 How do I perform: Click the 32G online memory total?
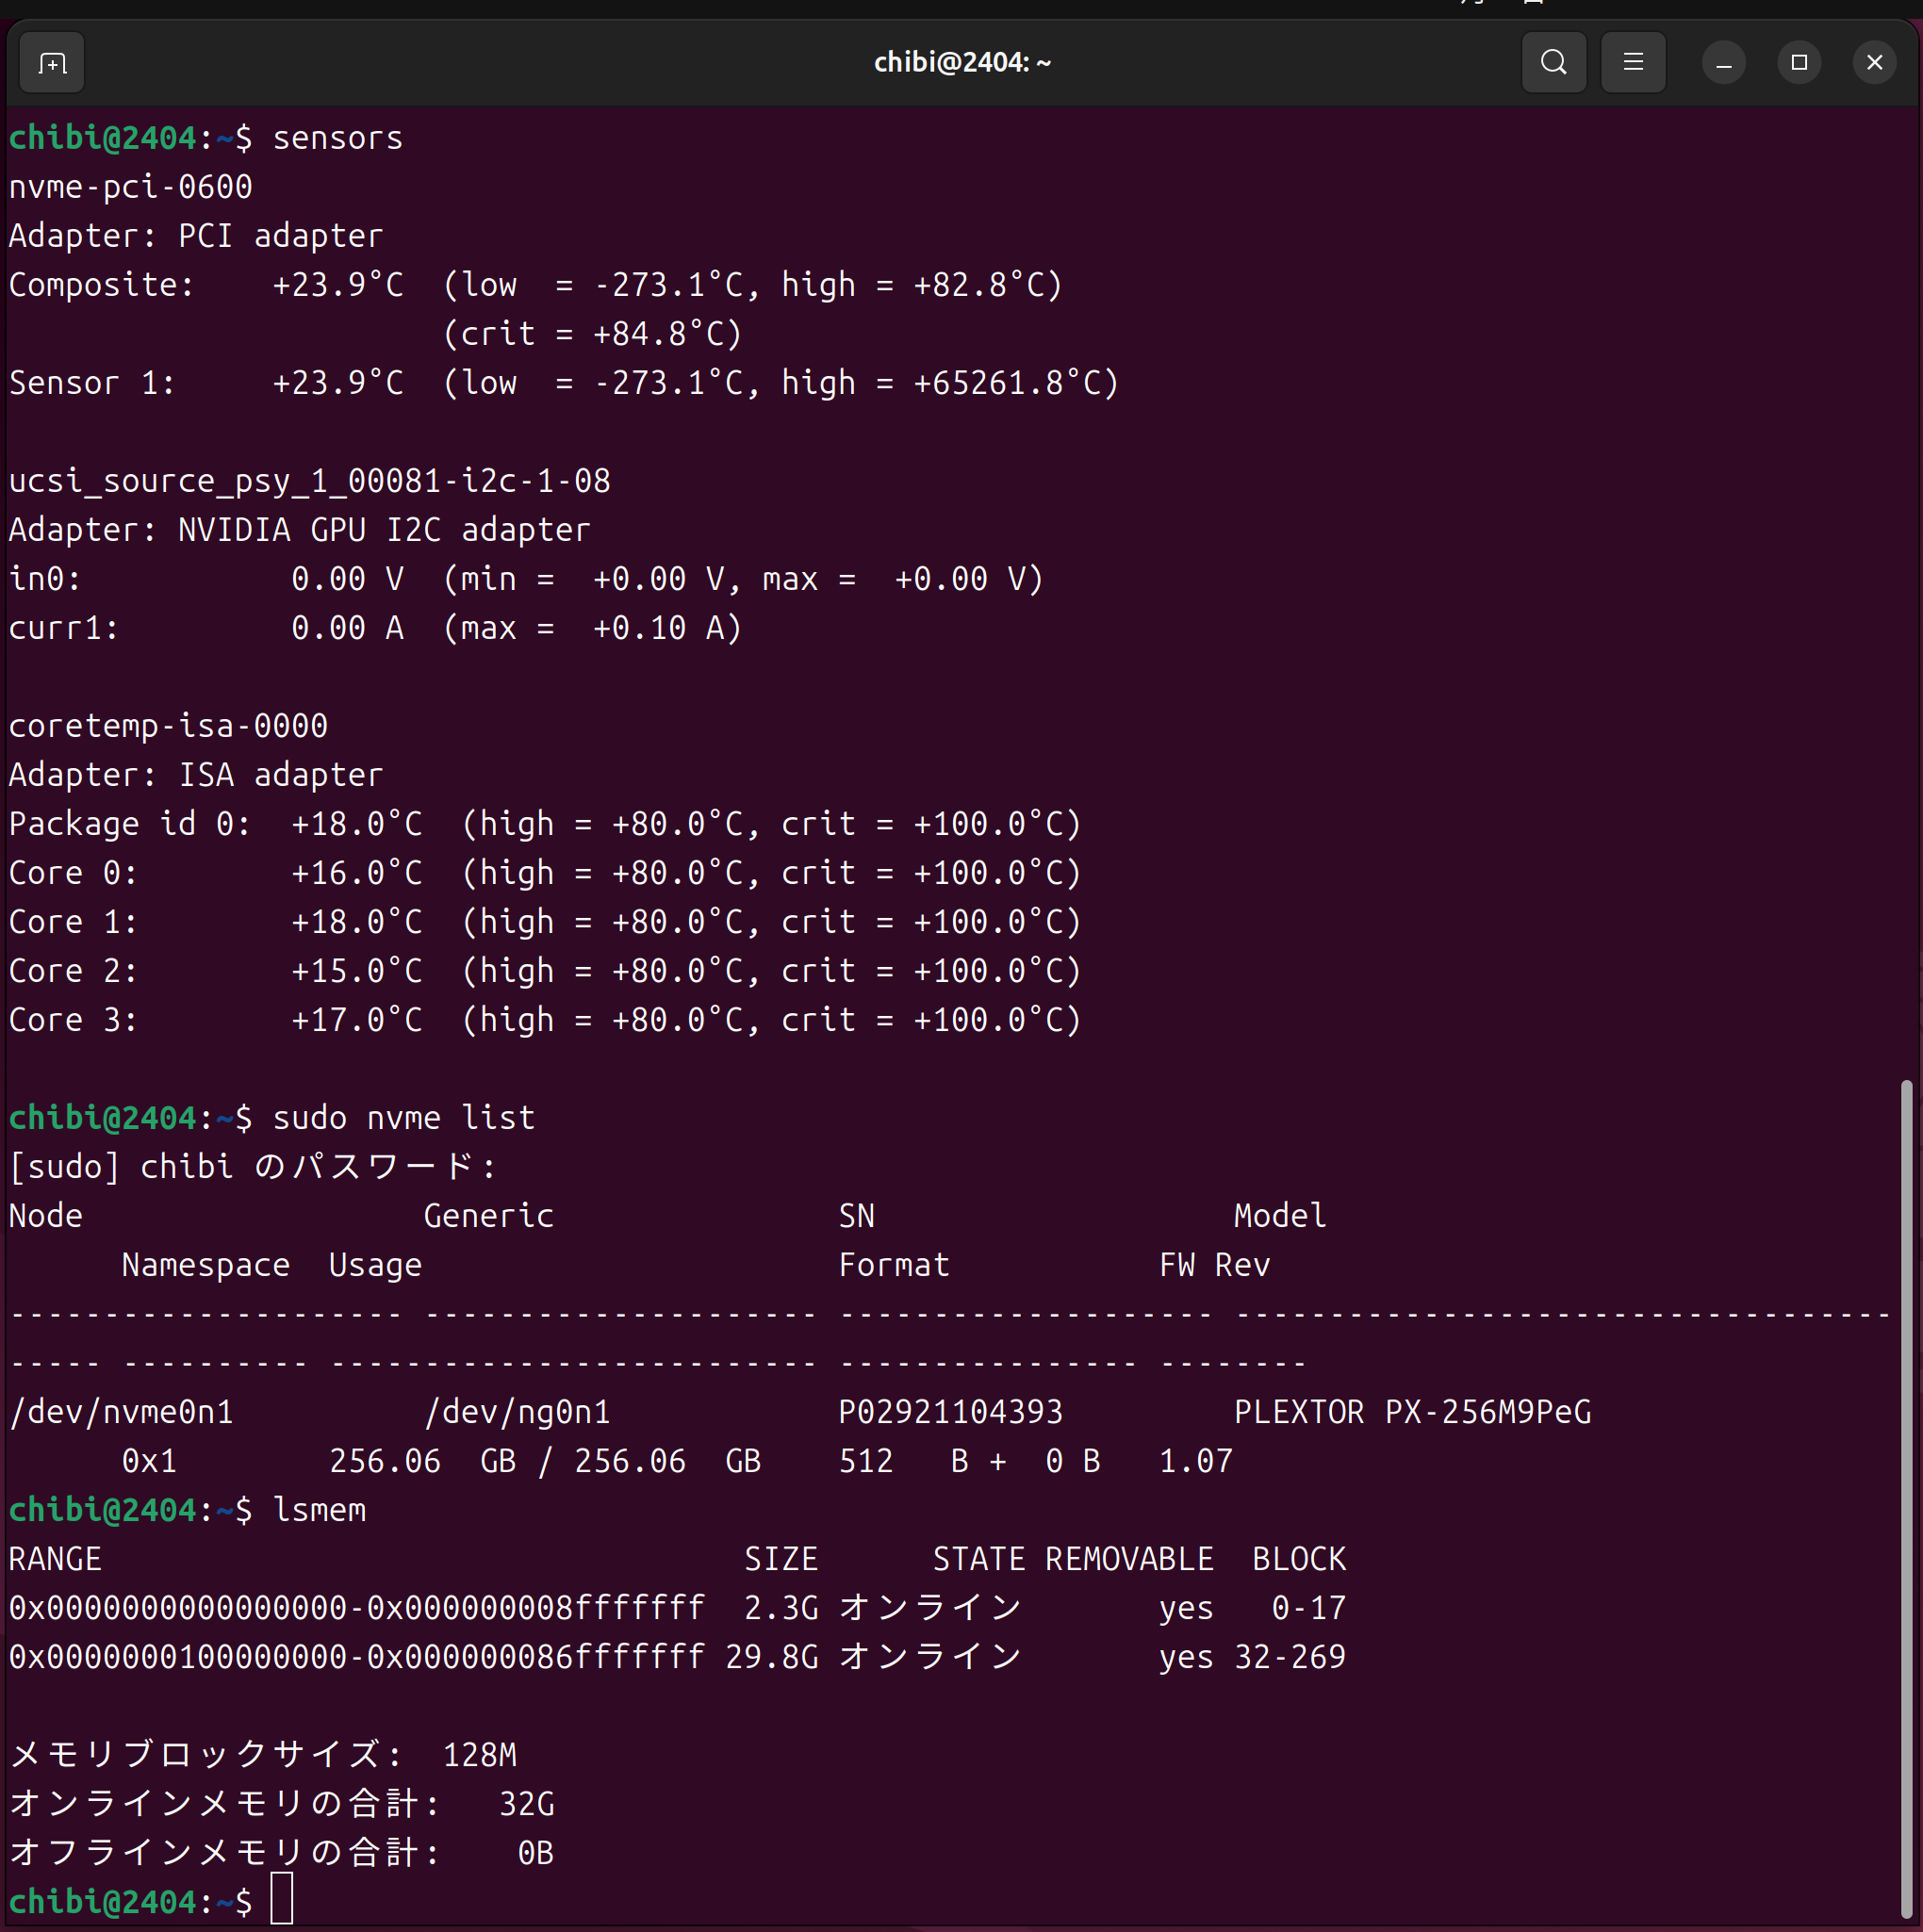click(526, 1804)
